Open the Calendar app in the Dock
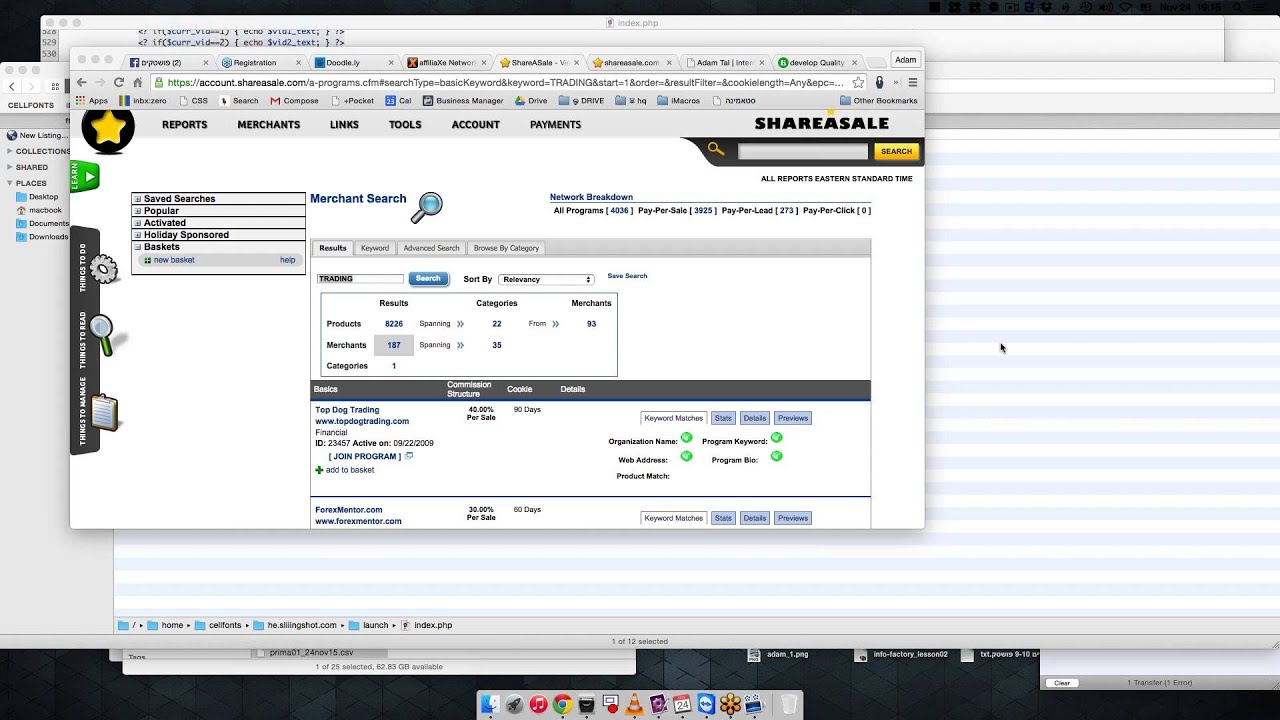1280x720 pixels. (682, 705)
